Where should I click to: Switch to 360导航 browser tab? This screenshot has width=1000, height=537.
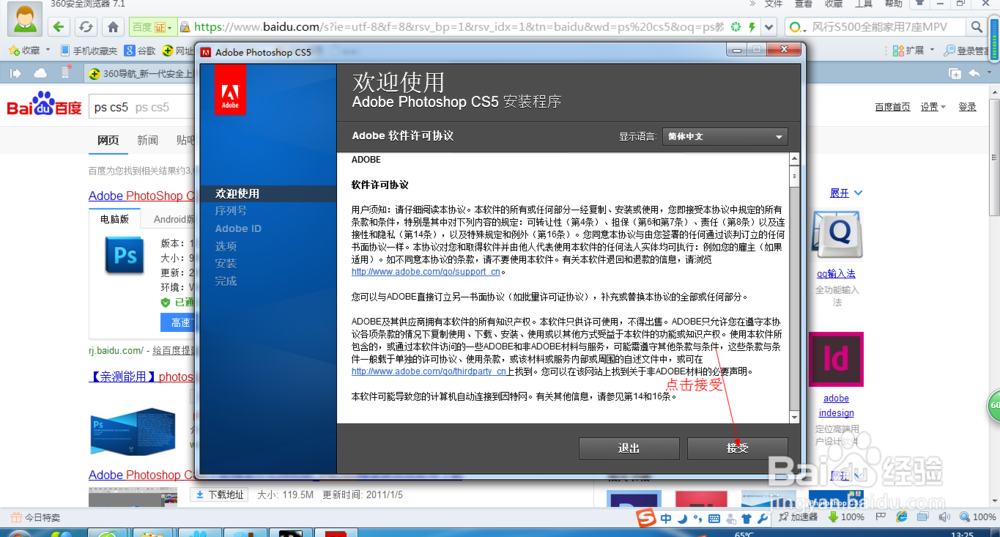[x=140, y=73]
